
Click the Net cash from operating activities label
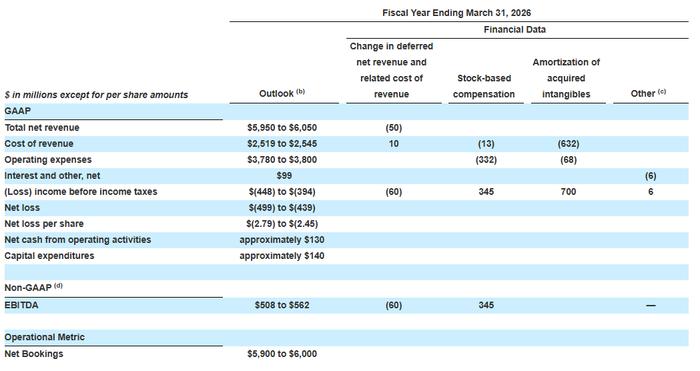point(78,240)
